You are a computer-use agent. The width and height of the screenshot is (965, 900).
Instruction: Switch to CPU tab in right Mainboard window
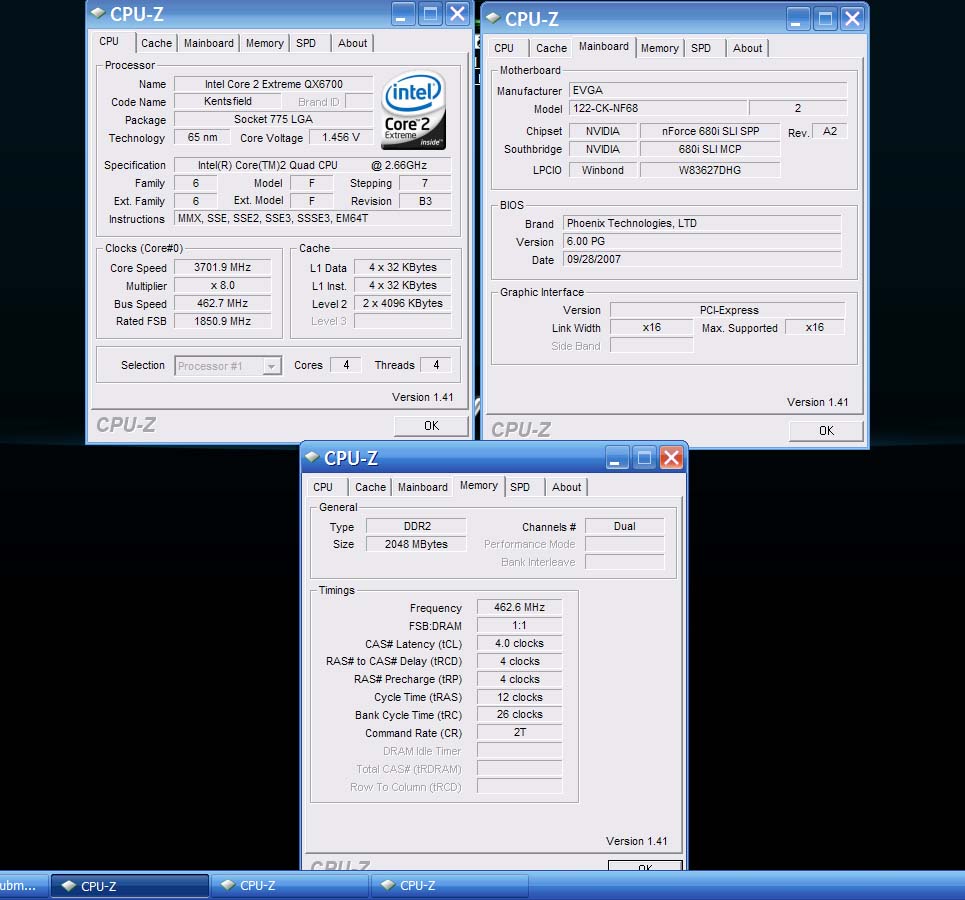504,48
